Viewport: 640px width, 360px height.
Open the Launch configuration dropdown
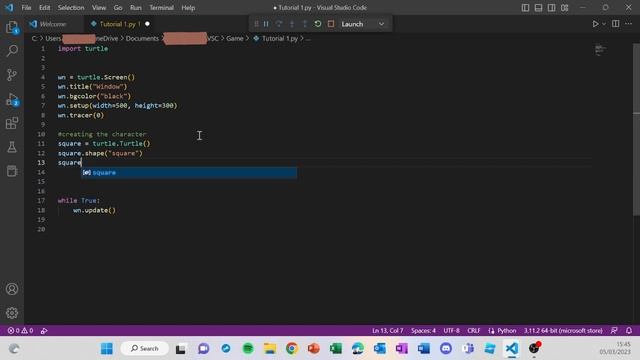click(x=363, y=24)
